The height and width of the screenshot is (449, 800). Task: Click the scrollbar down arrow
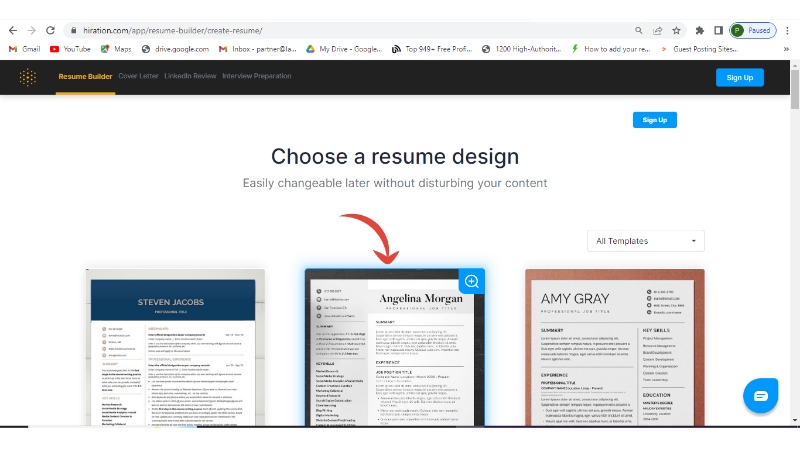pos(795,421)
